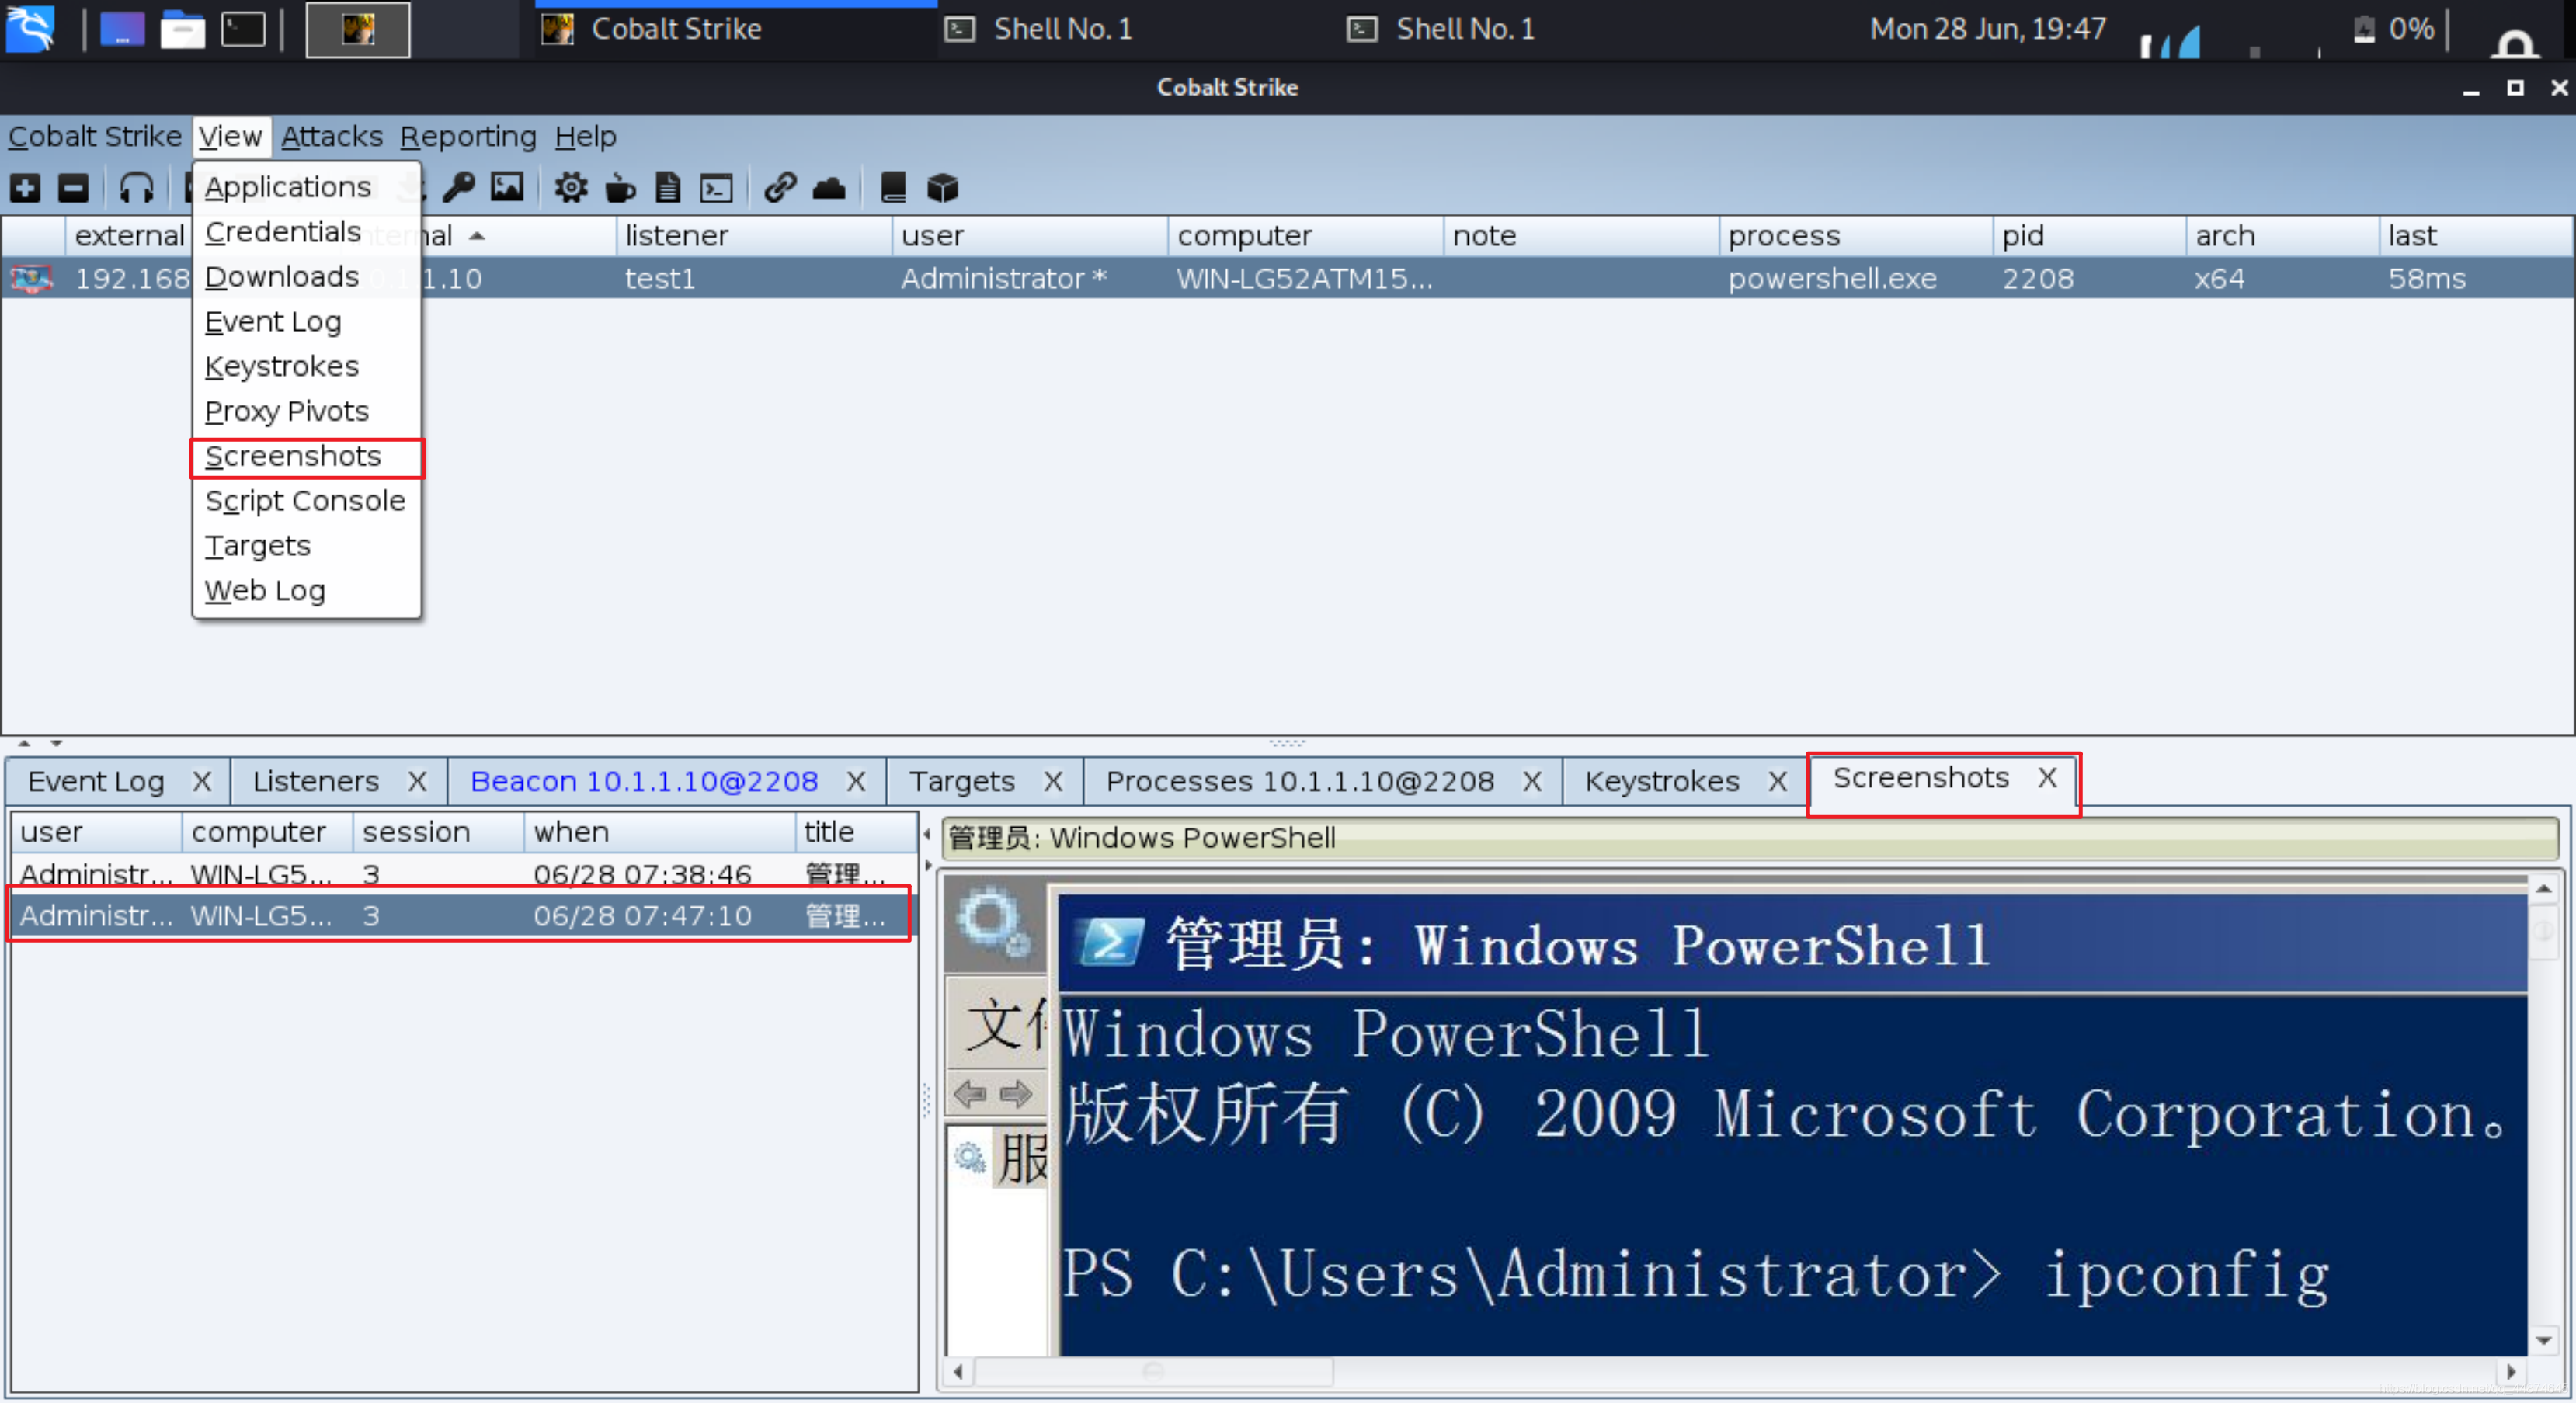
Task: Collapse the screenshot list with the left splitter arrow
Action: pos(927,834)
